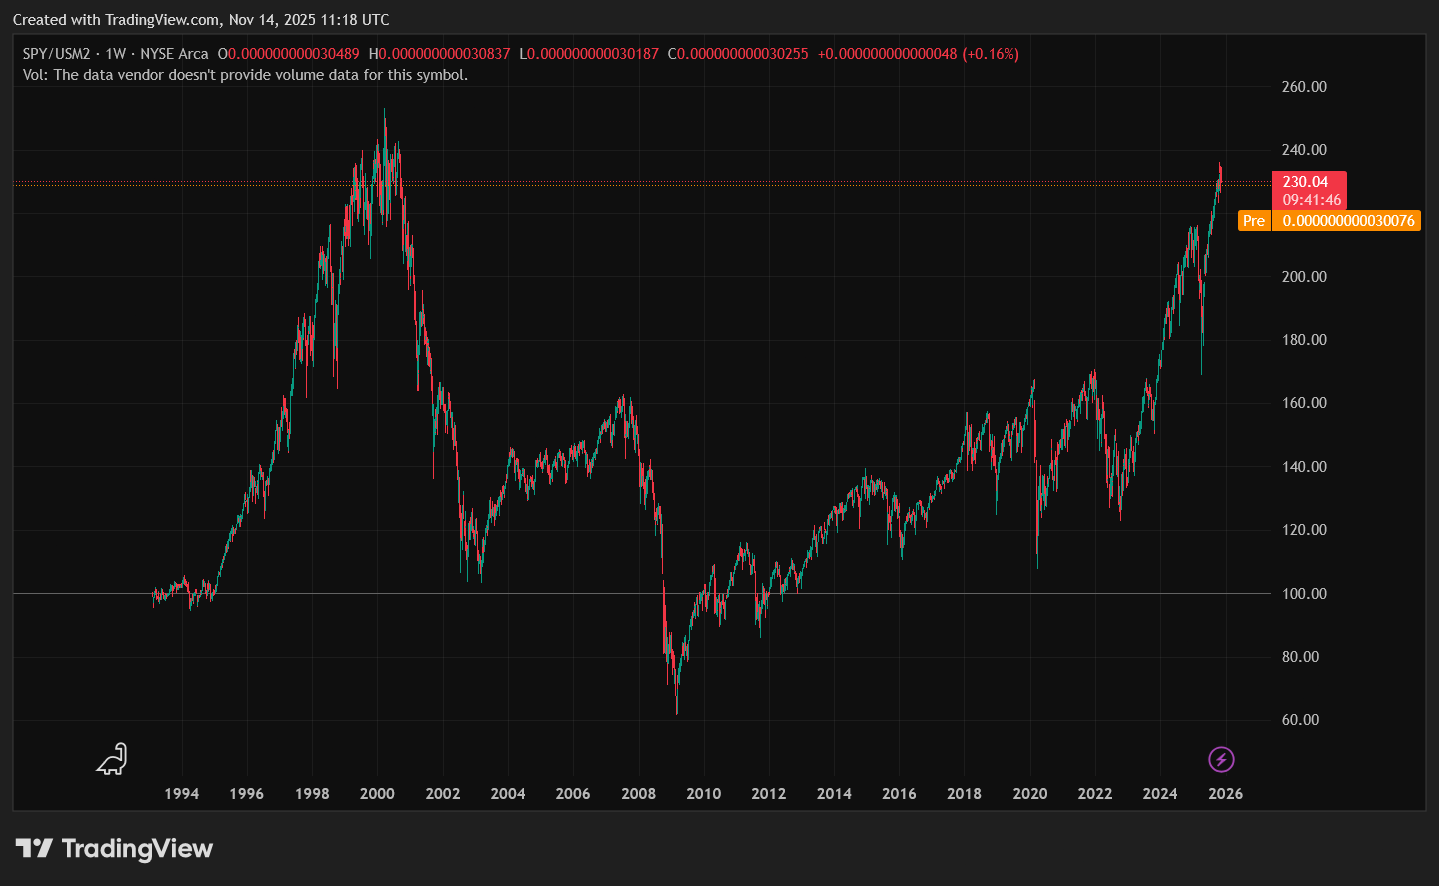Click the 2022 label on time axis
This screenshot has height=886, width=1439.
[1095, 794]
